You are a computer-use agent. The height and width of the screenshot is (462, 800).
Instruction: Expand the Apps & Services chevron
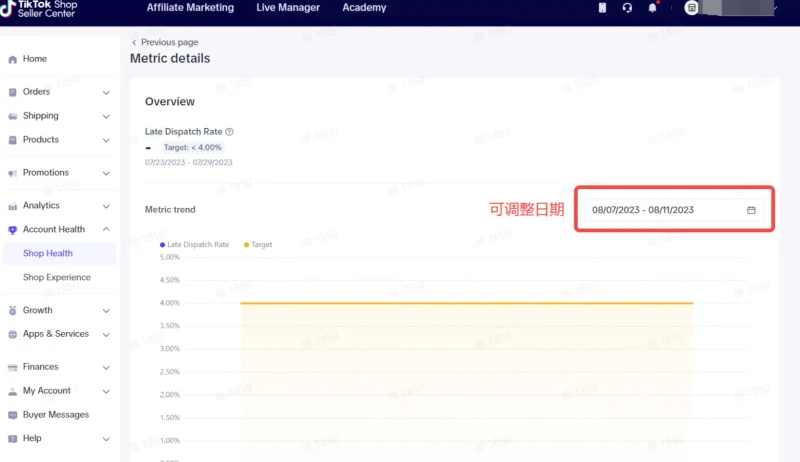[x=106, y=335]
